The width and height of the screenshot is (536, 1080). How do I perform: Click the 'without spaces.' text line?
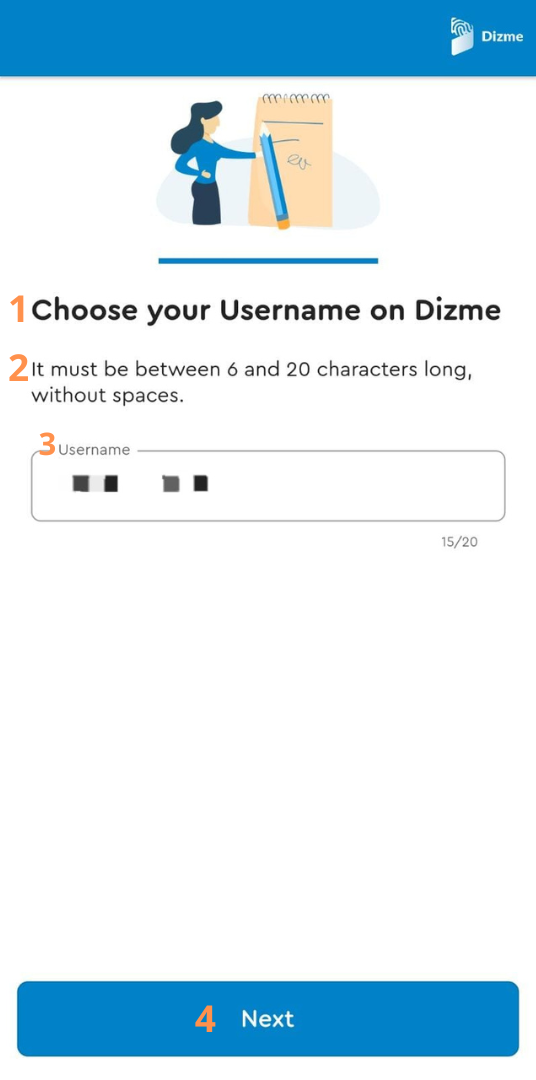pyautogui.click(x=107, y=397)
